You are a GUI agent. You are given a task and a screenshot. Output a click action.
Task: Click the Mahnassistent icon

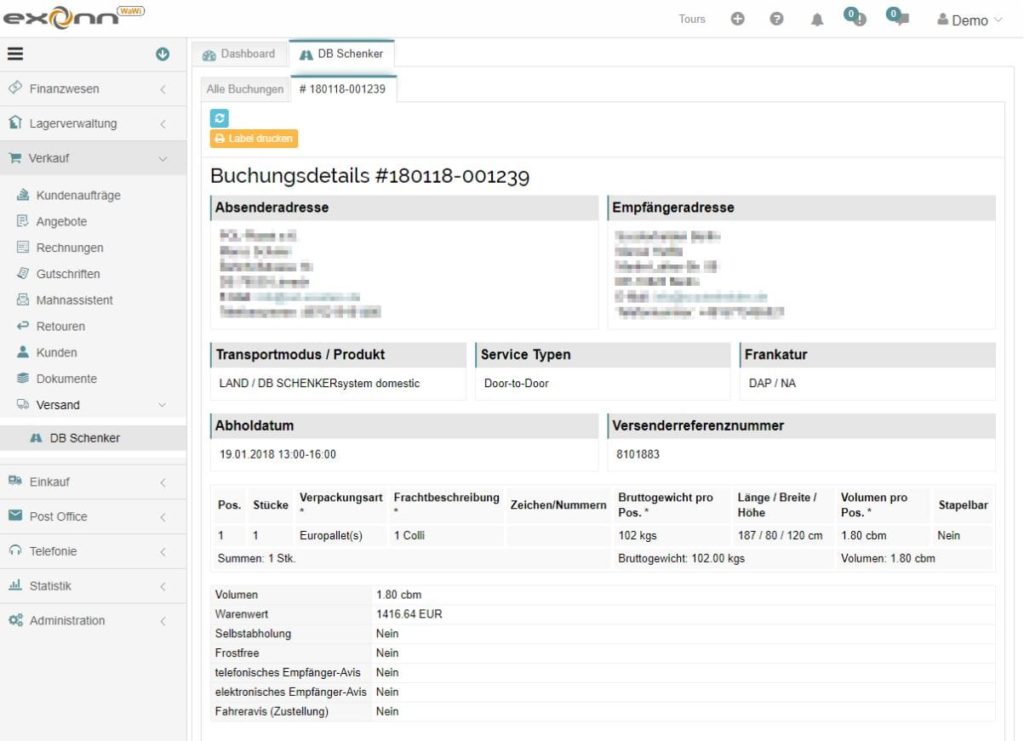(x=23, y=299)
